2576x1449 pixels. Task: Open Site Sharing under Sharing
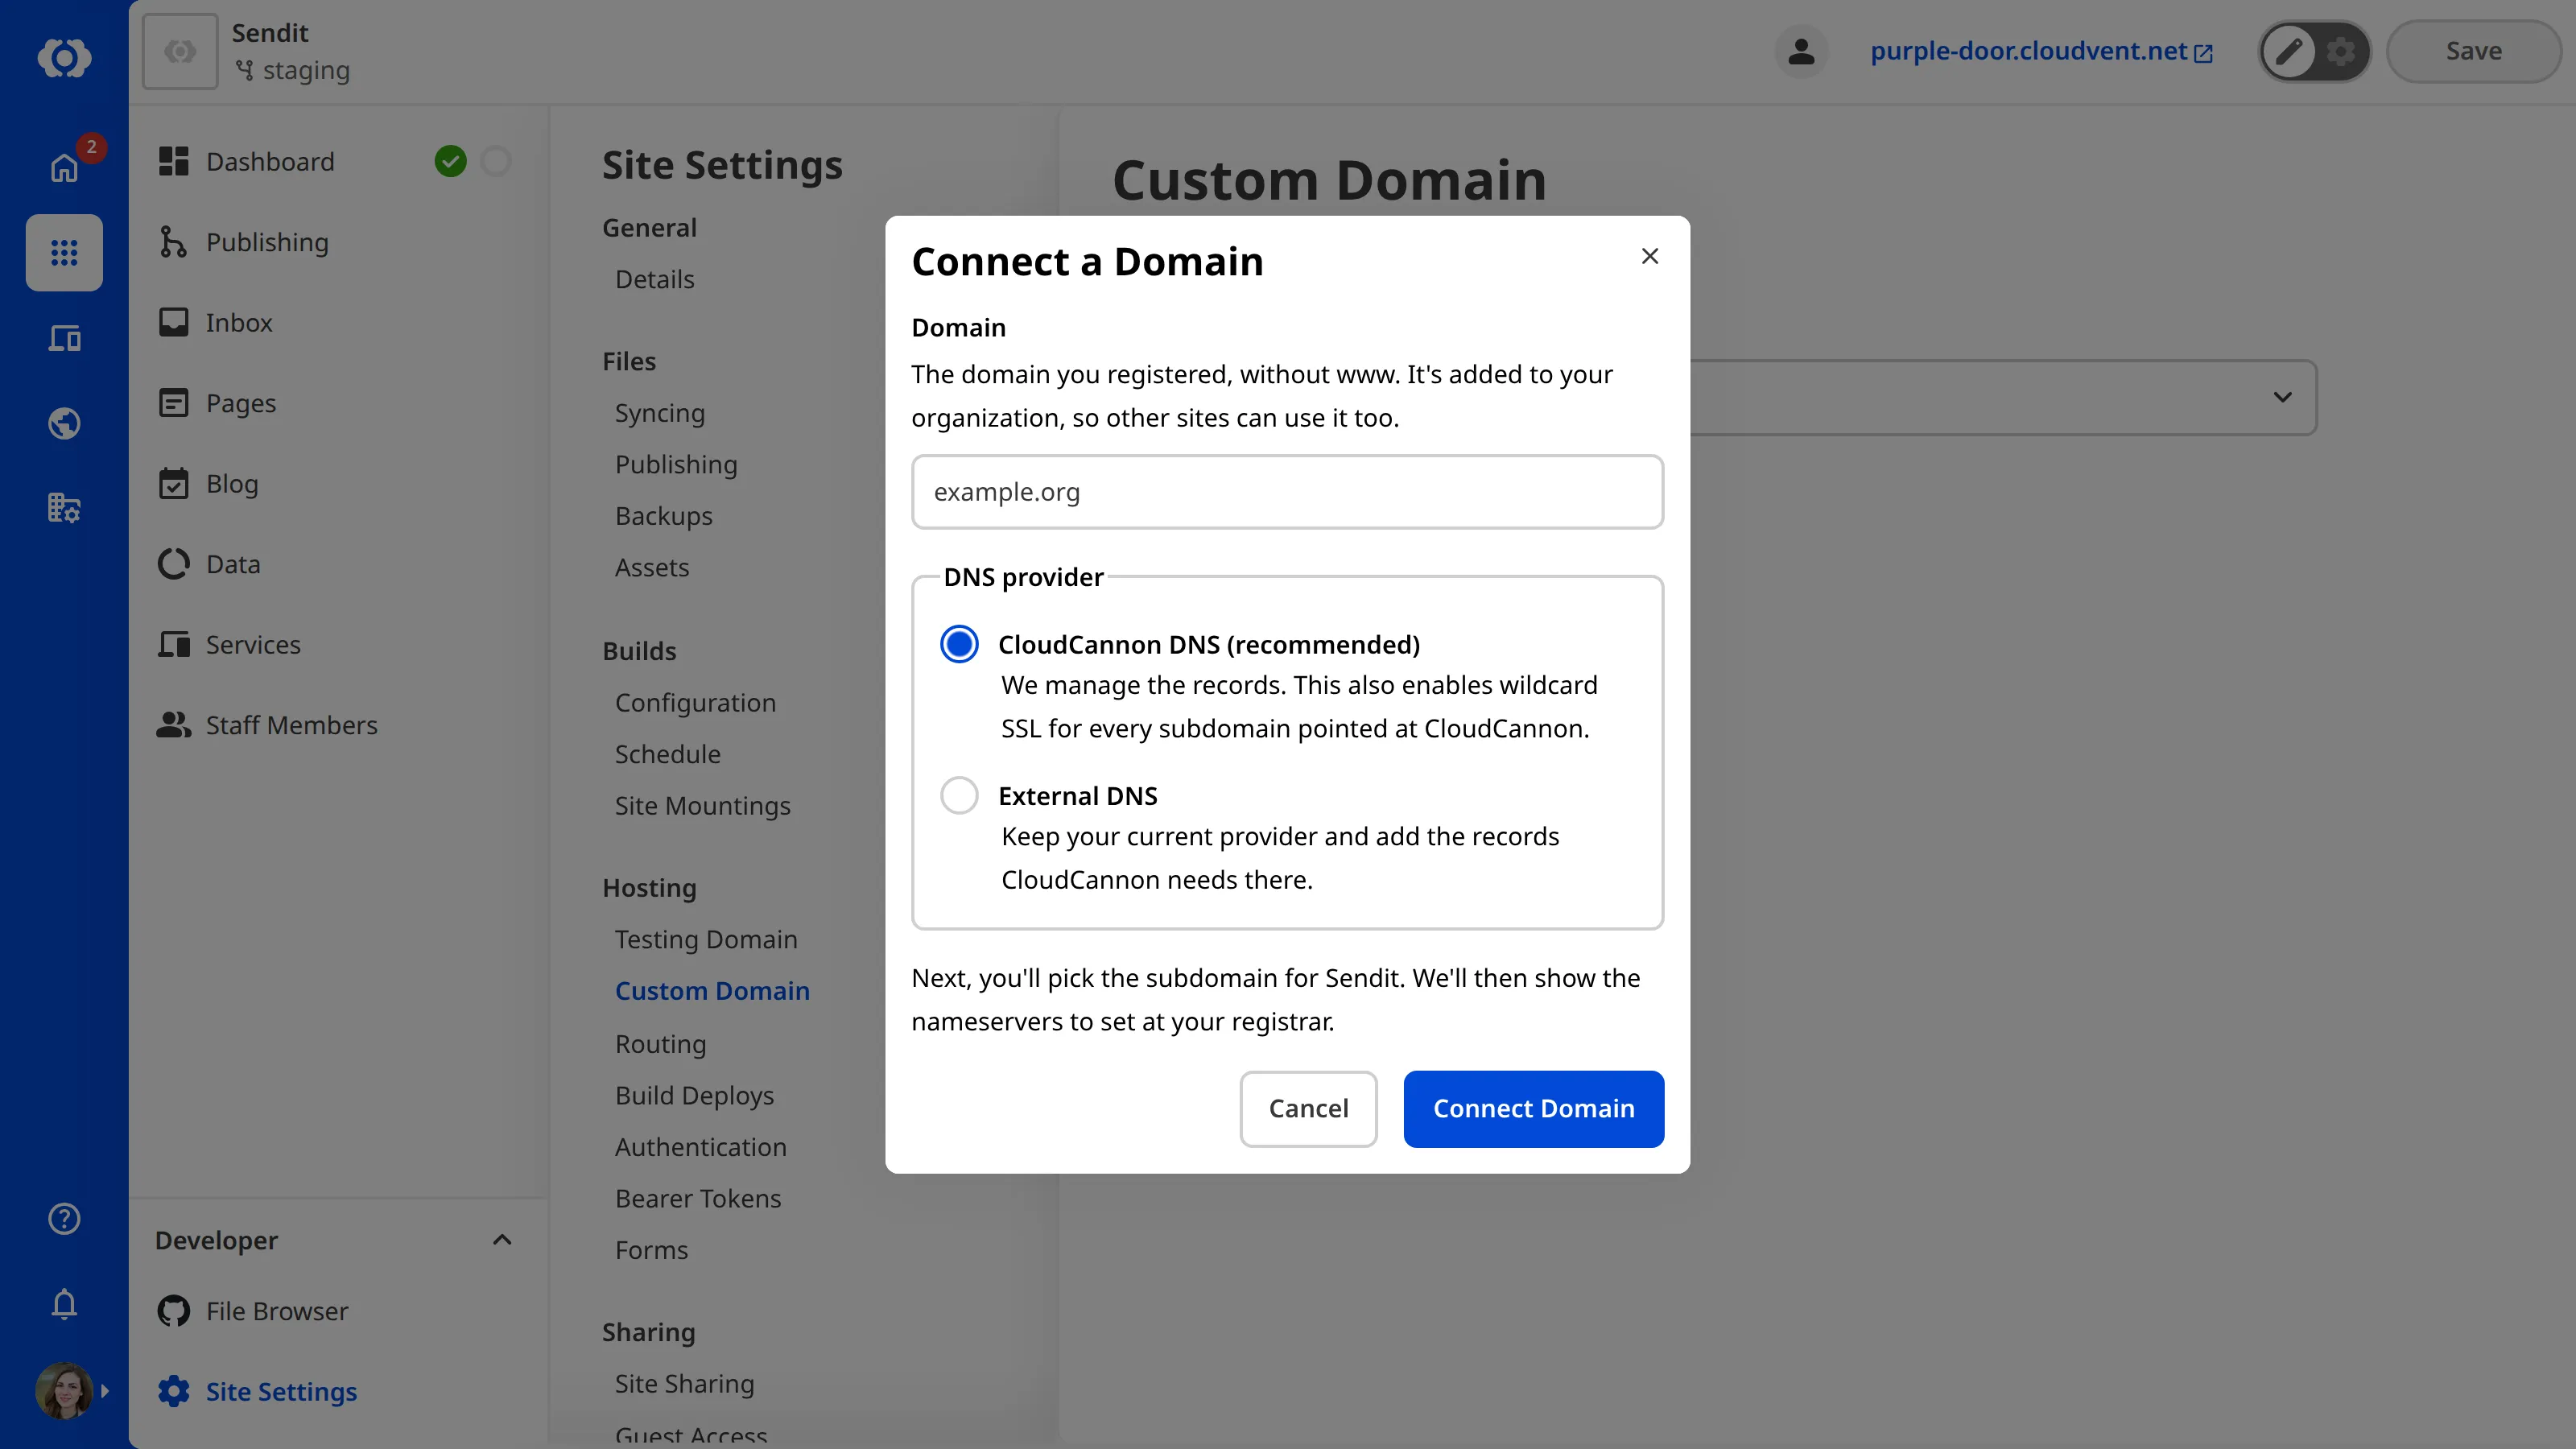[x=684, y=1383]
